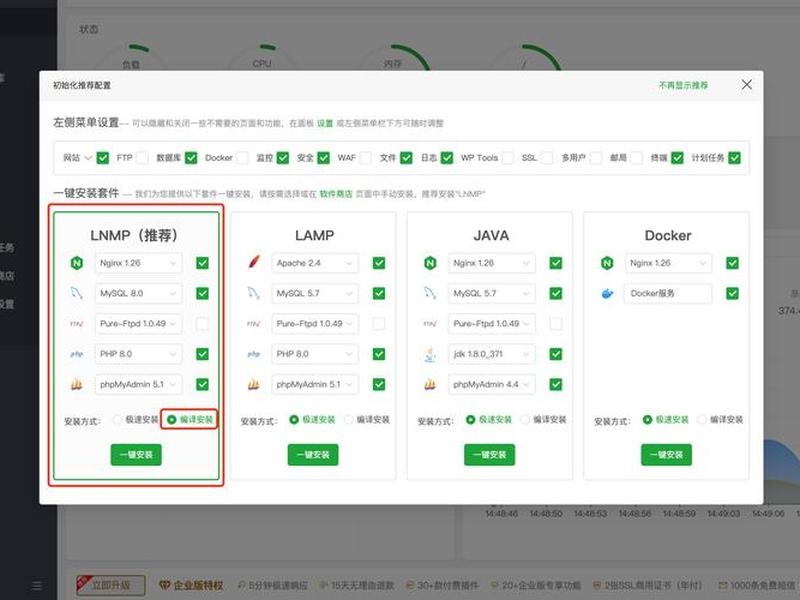
Task: Click the 内存 memory gauge behind dialog
Action: click(x=393, y=58)
